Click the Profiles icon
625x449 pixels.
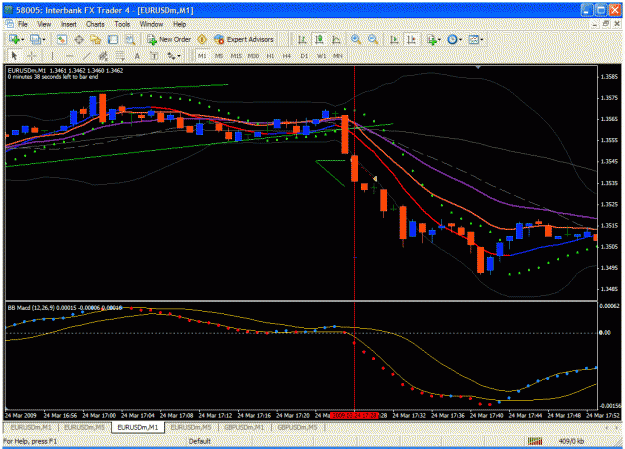[x=35, y=39]
